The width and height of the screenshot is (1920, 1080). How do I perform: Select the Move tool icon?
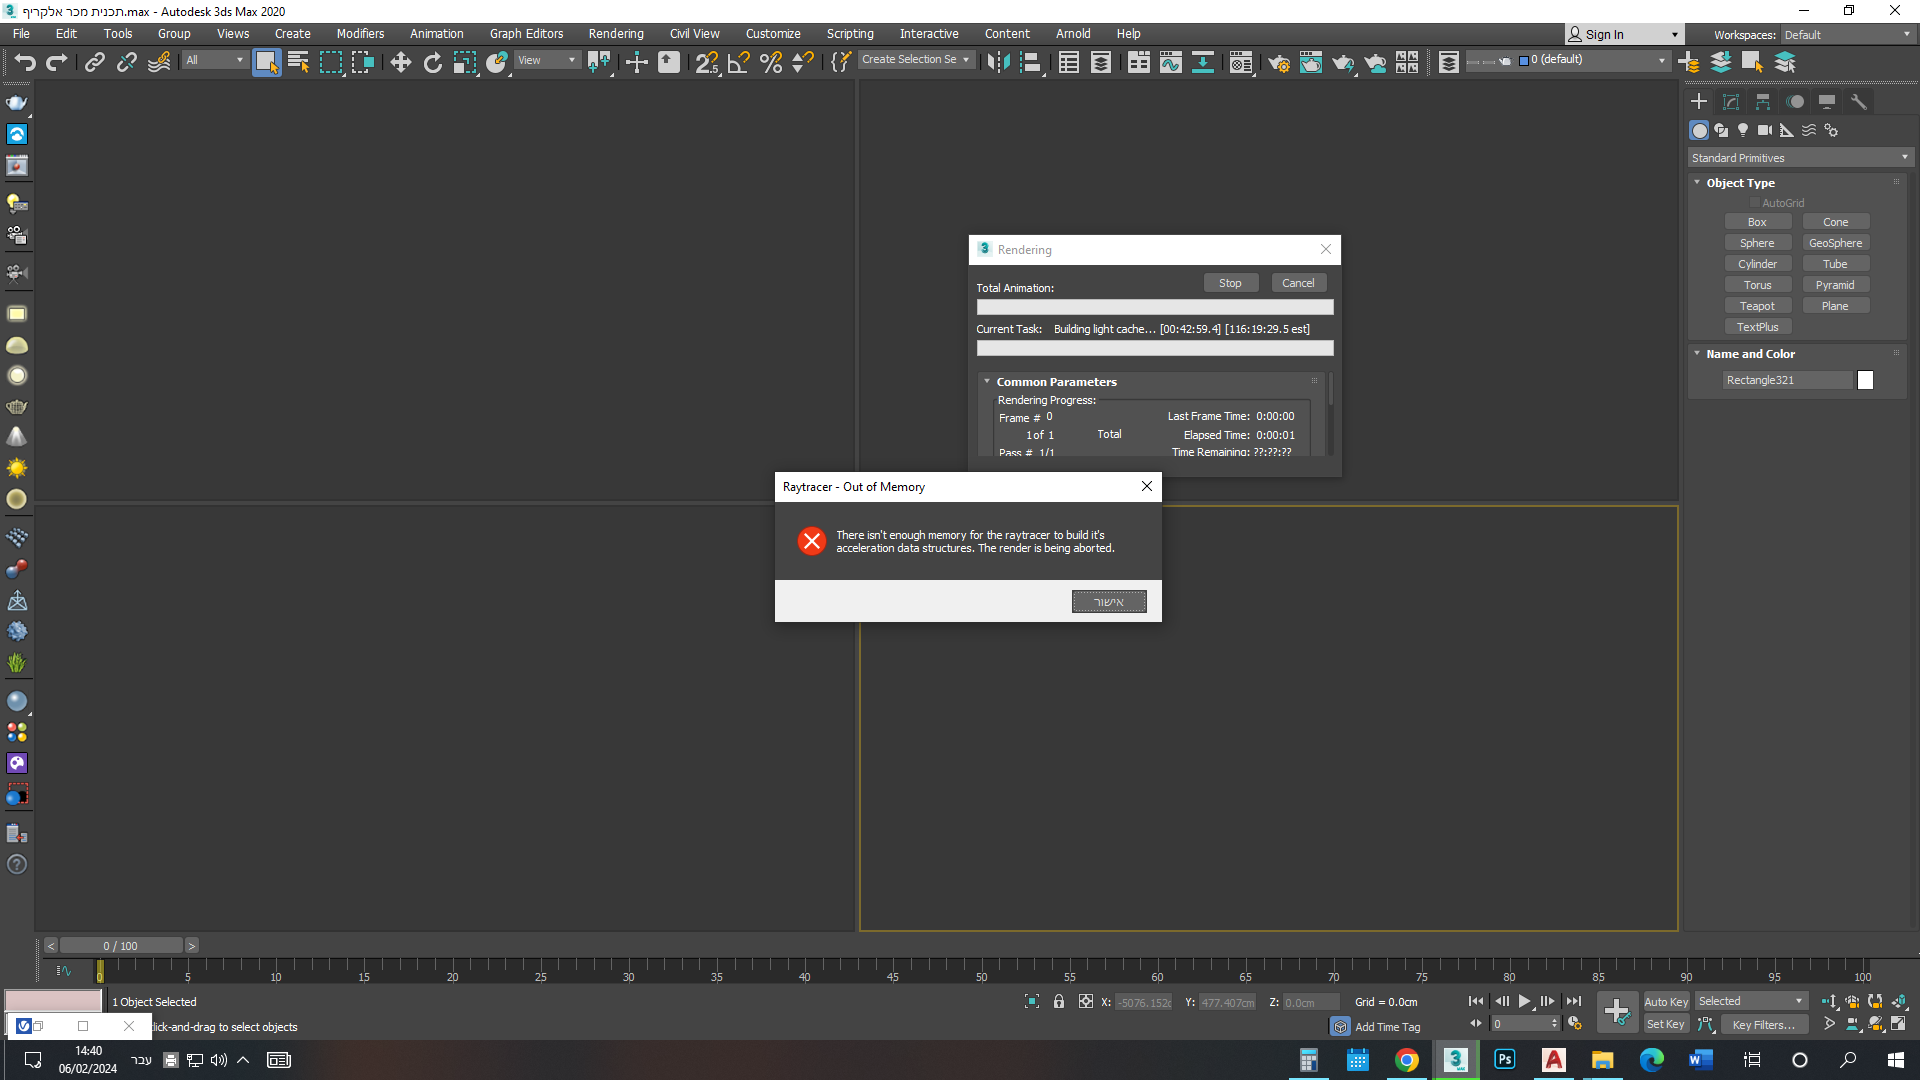(400, 62)
